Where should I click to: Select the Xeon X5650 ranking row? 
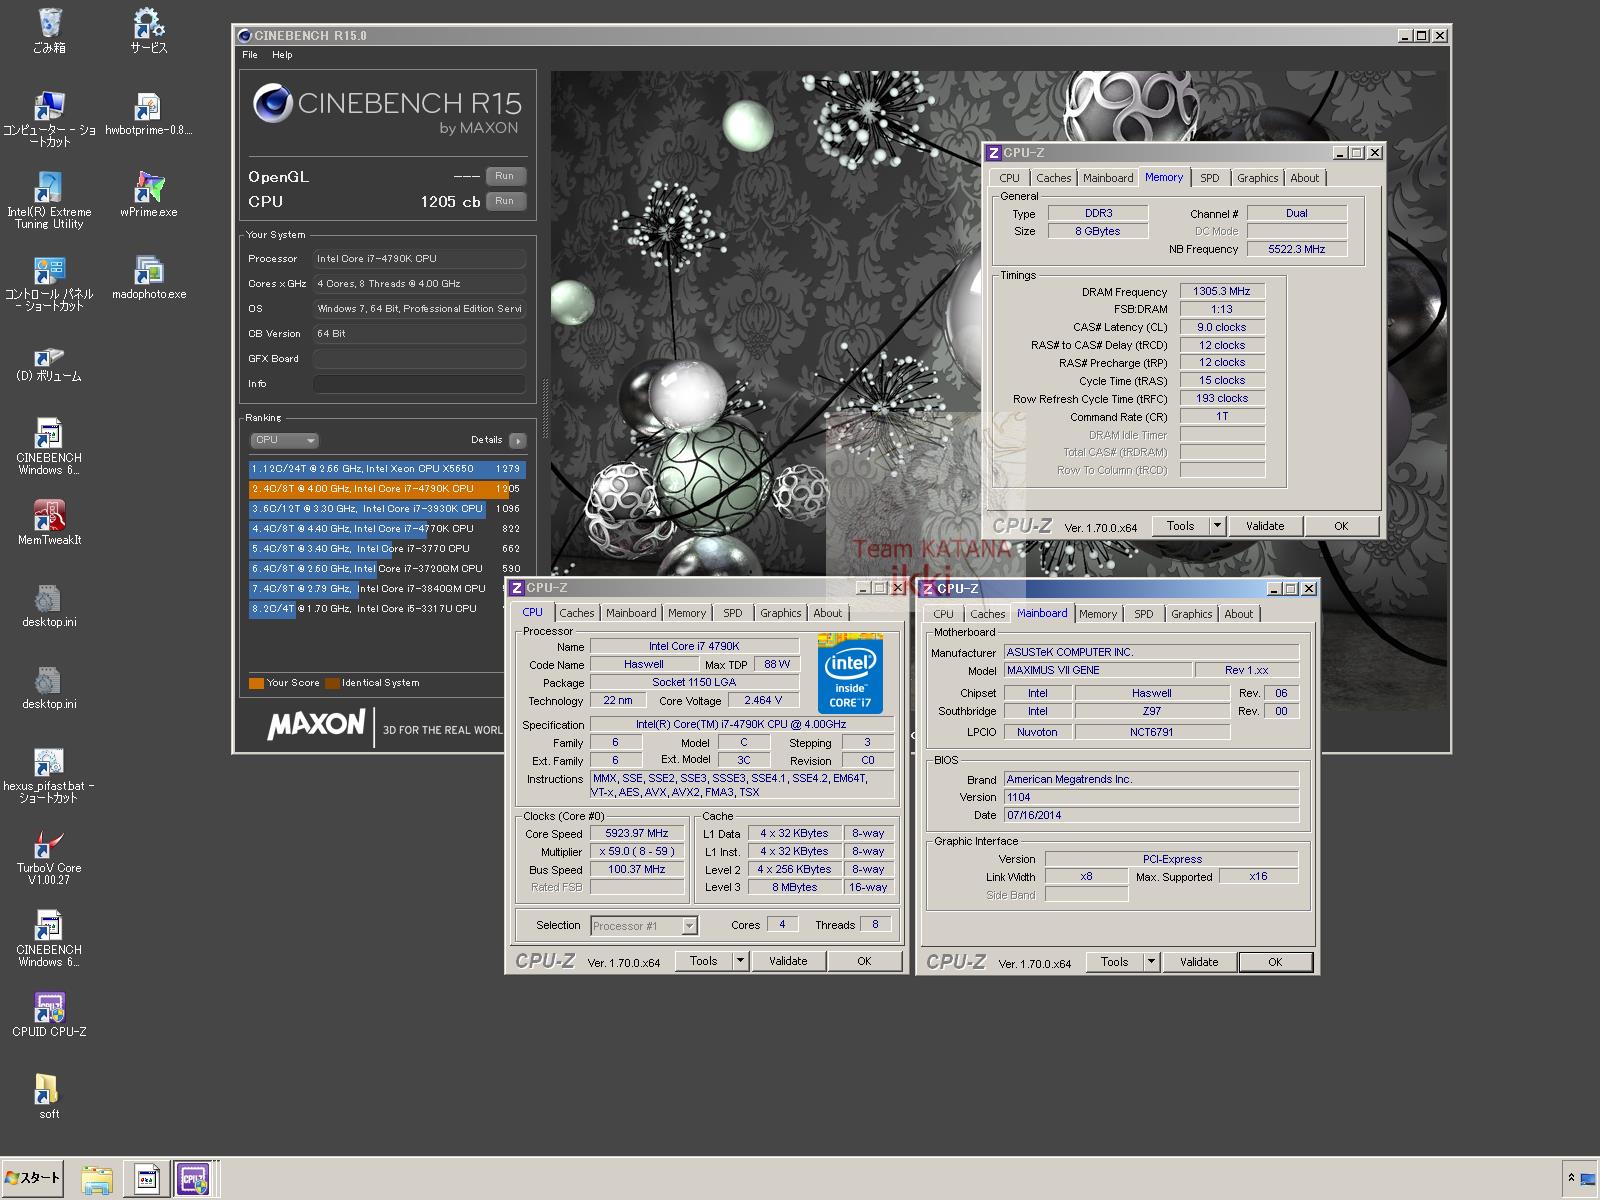point(387,469)
